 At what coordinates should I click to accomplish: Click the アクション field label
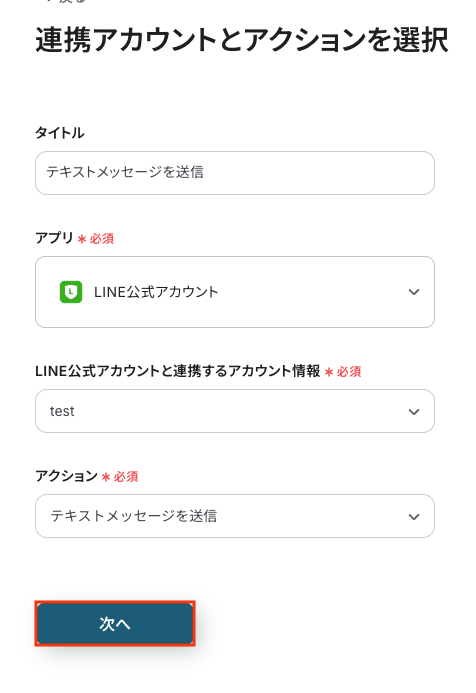click(x=66, y=476)
